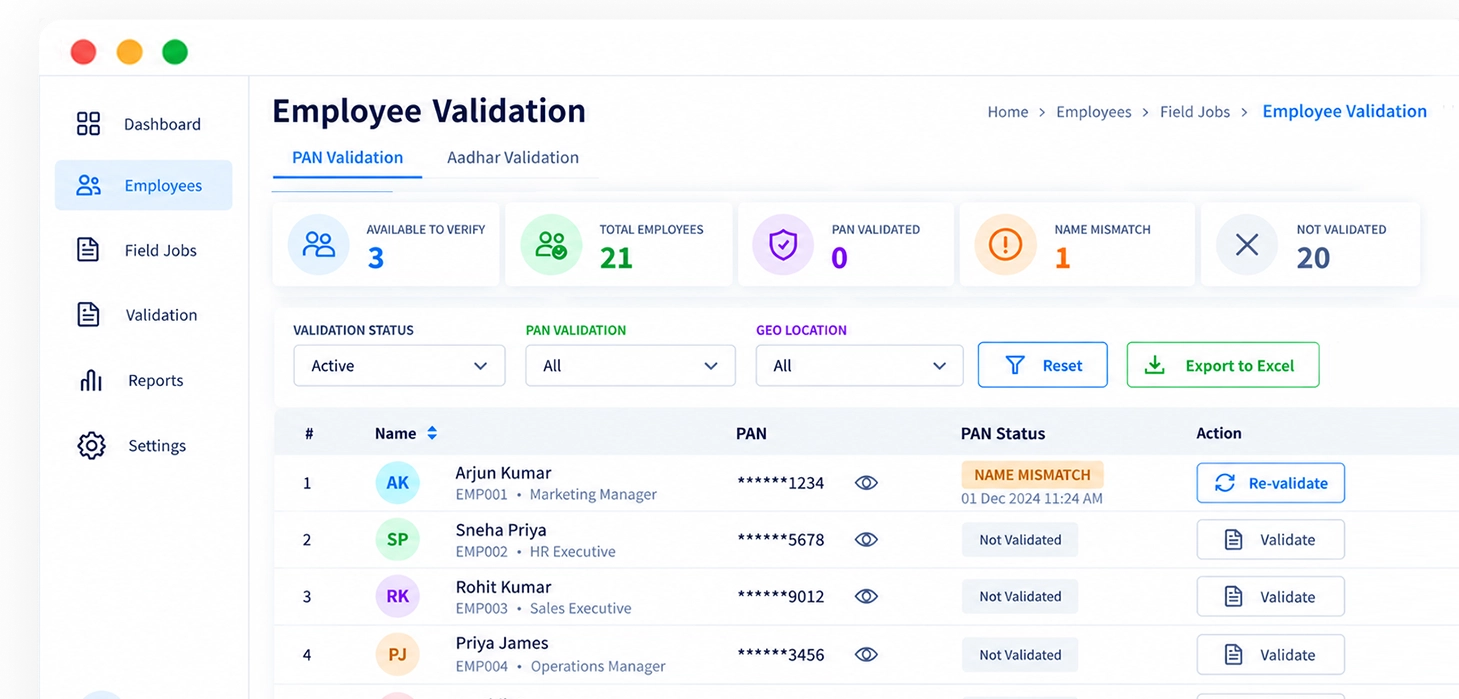Validate PAN for Rohit Kumar
The image size is (1459, 699).
coord(1270,597)
